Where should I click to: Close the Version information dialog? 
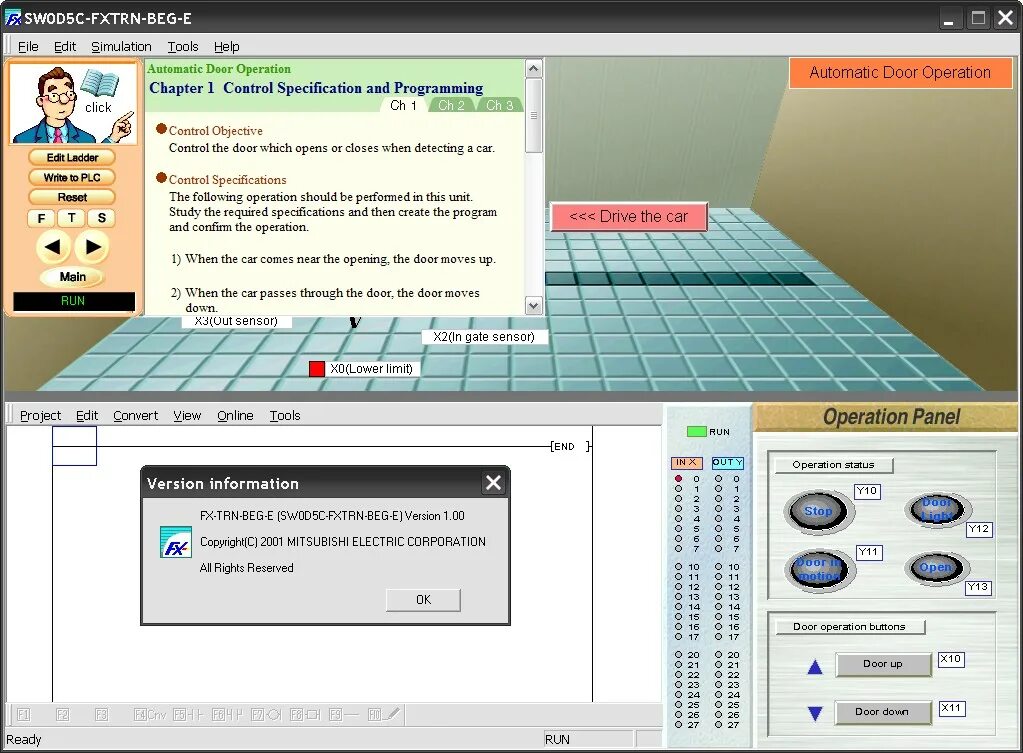[493, 483]
